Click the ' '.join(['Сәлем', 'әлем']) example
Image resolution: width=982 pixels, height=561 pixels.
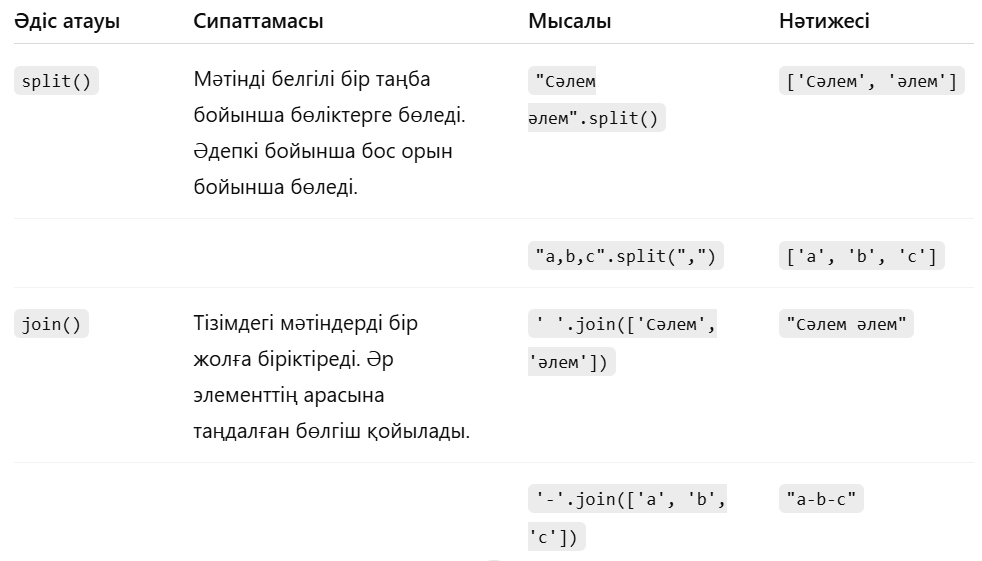[x=623, y=342]
